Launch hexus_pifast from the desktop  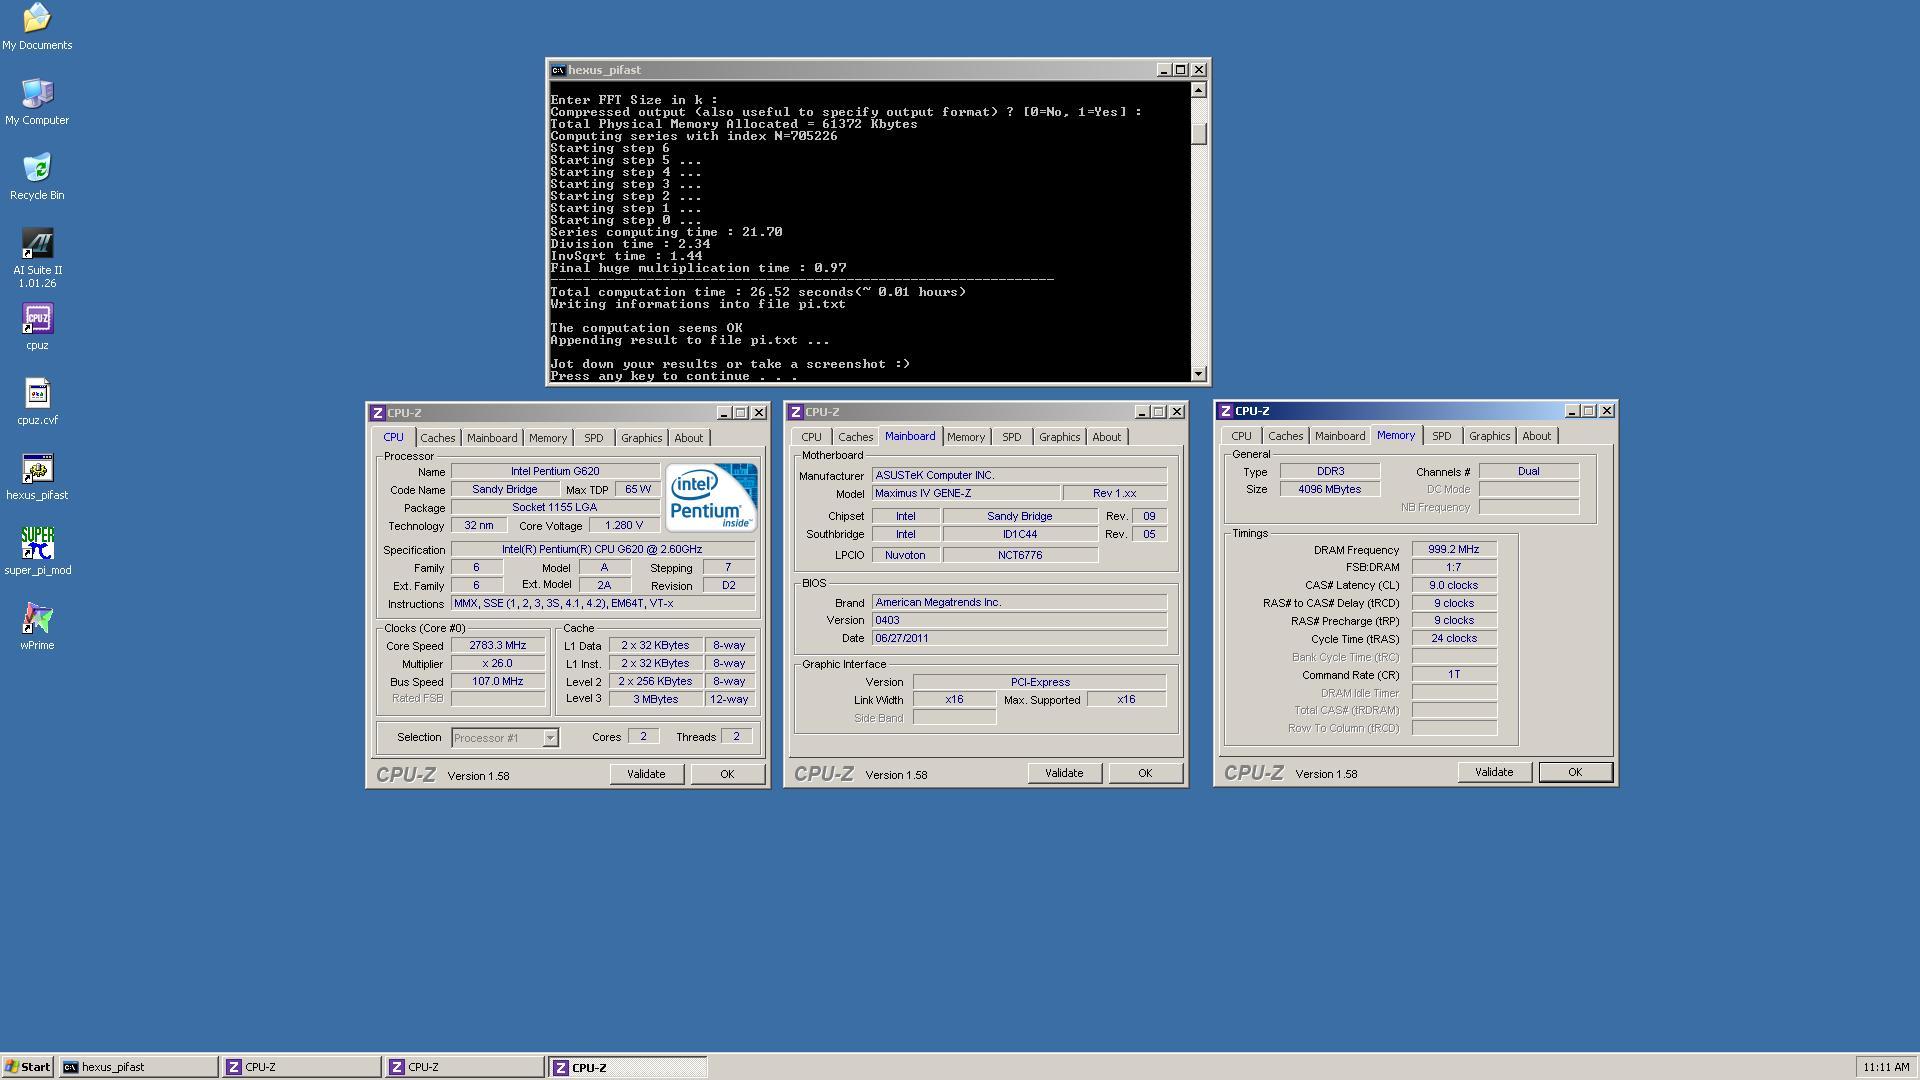point(37,477)
